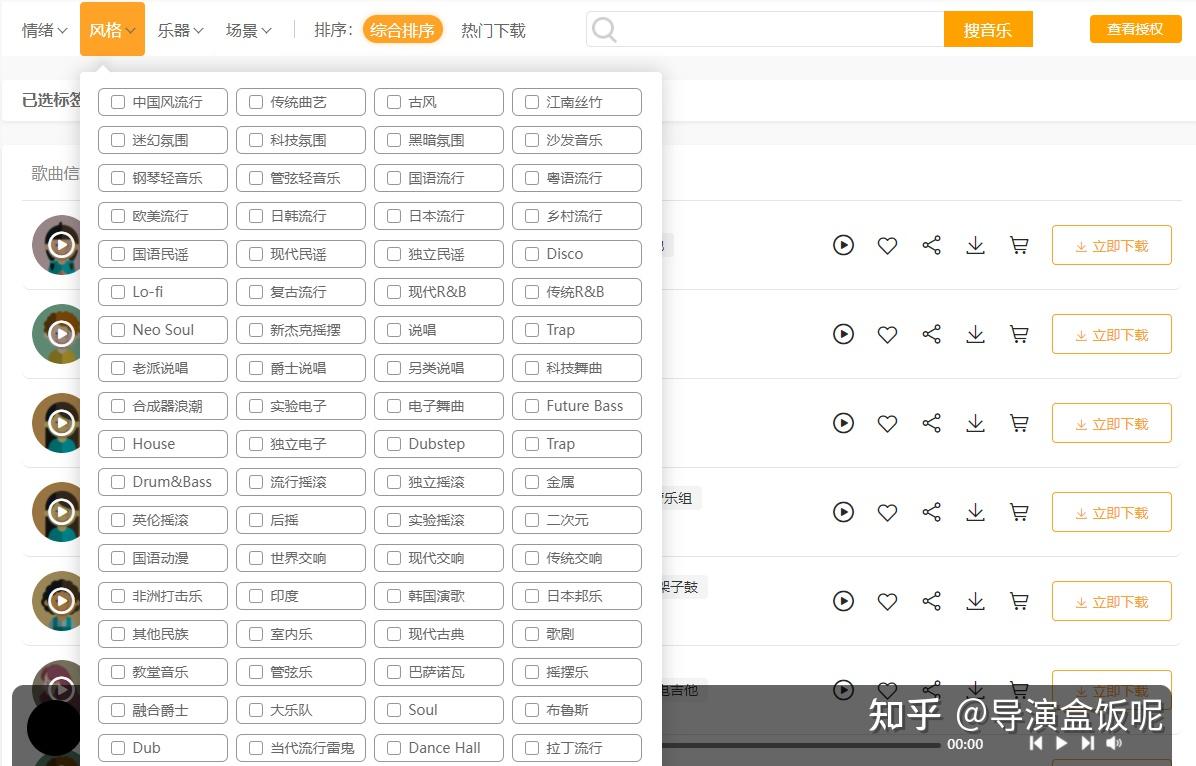This screenshot has width=1196, height=766.
Task: Share the third song via the share icon
Action: [932, 423]
